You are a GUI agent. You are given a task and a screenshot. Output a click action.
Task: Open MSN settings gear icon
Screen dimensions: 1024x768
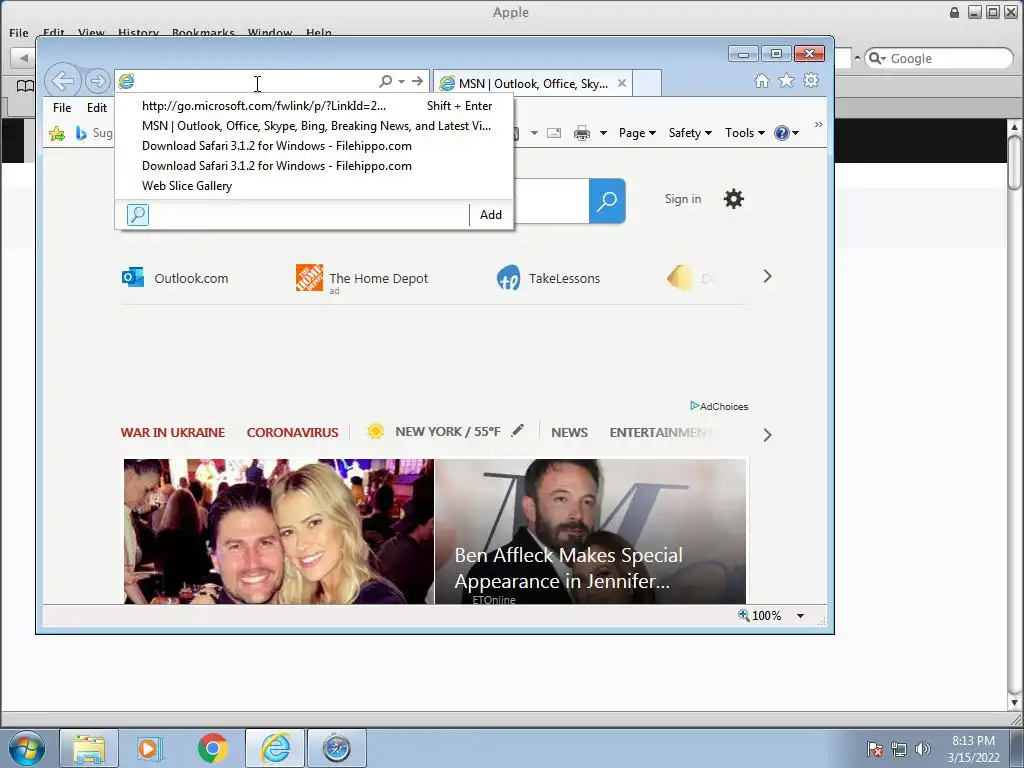[x=733, y=199]
